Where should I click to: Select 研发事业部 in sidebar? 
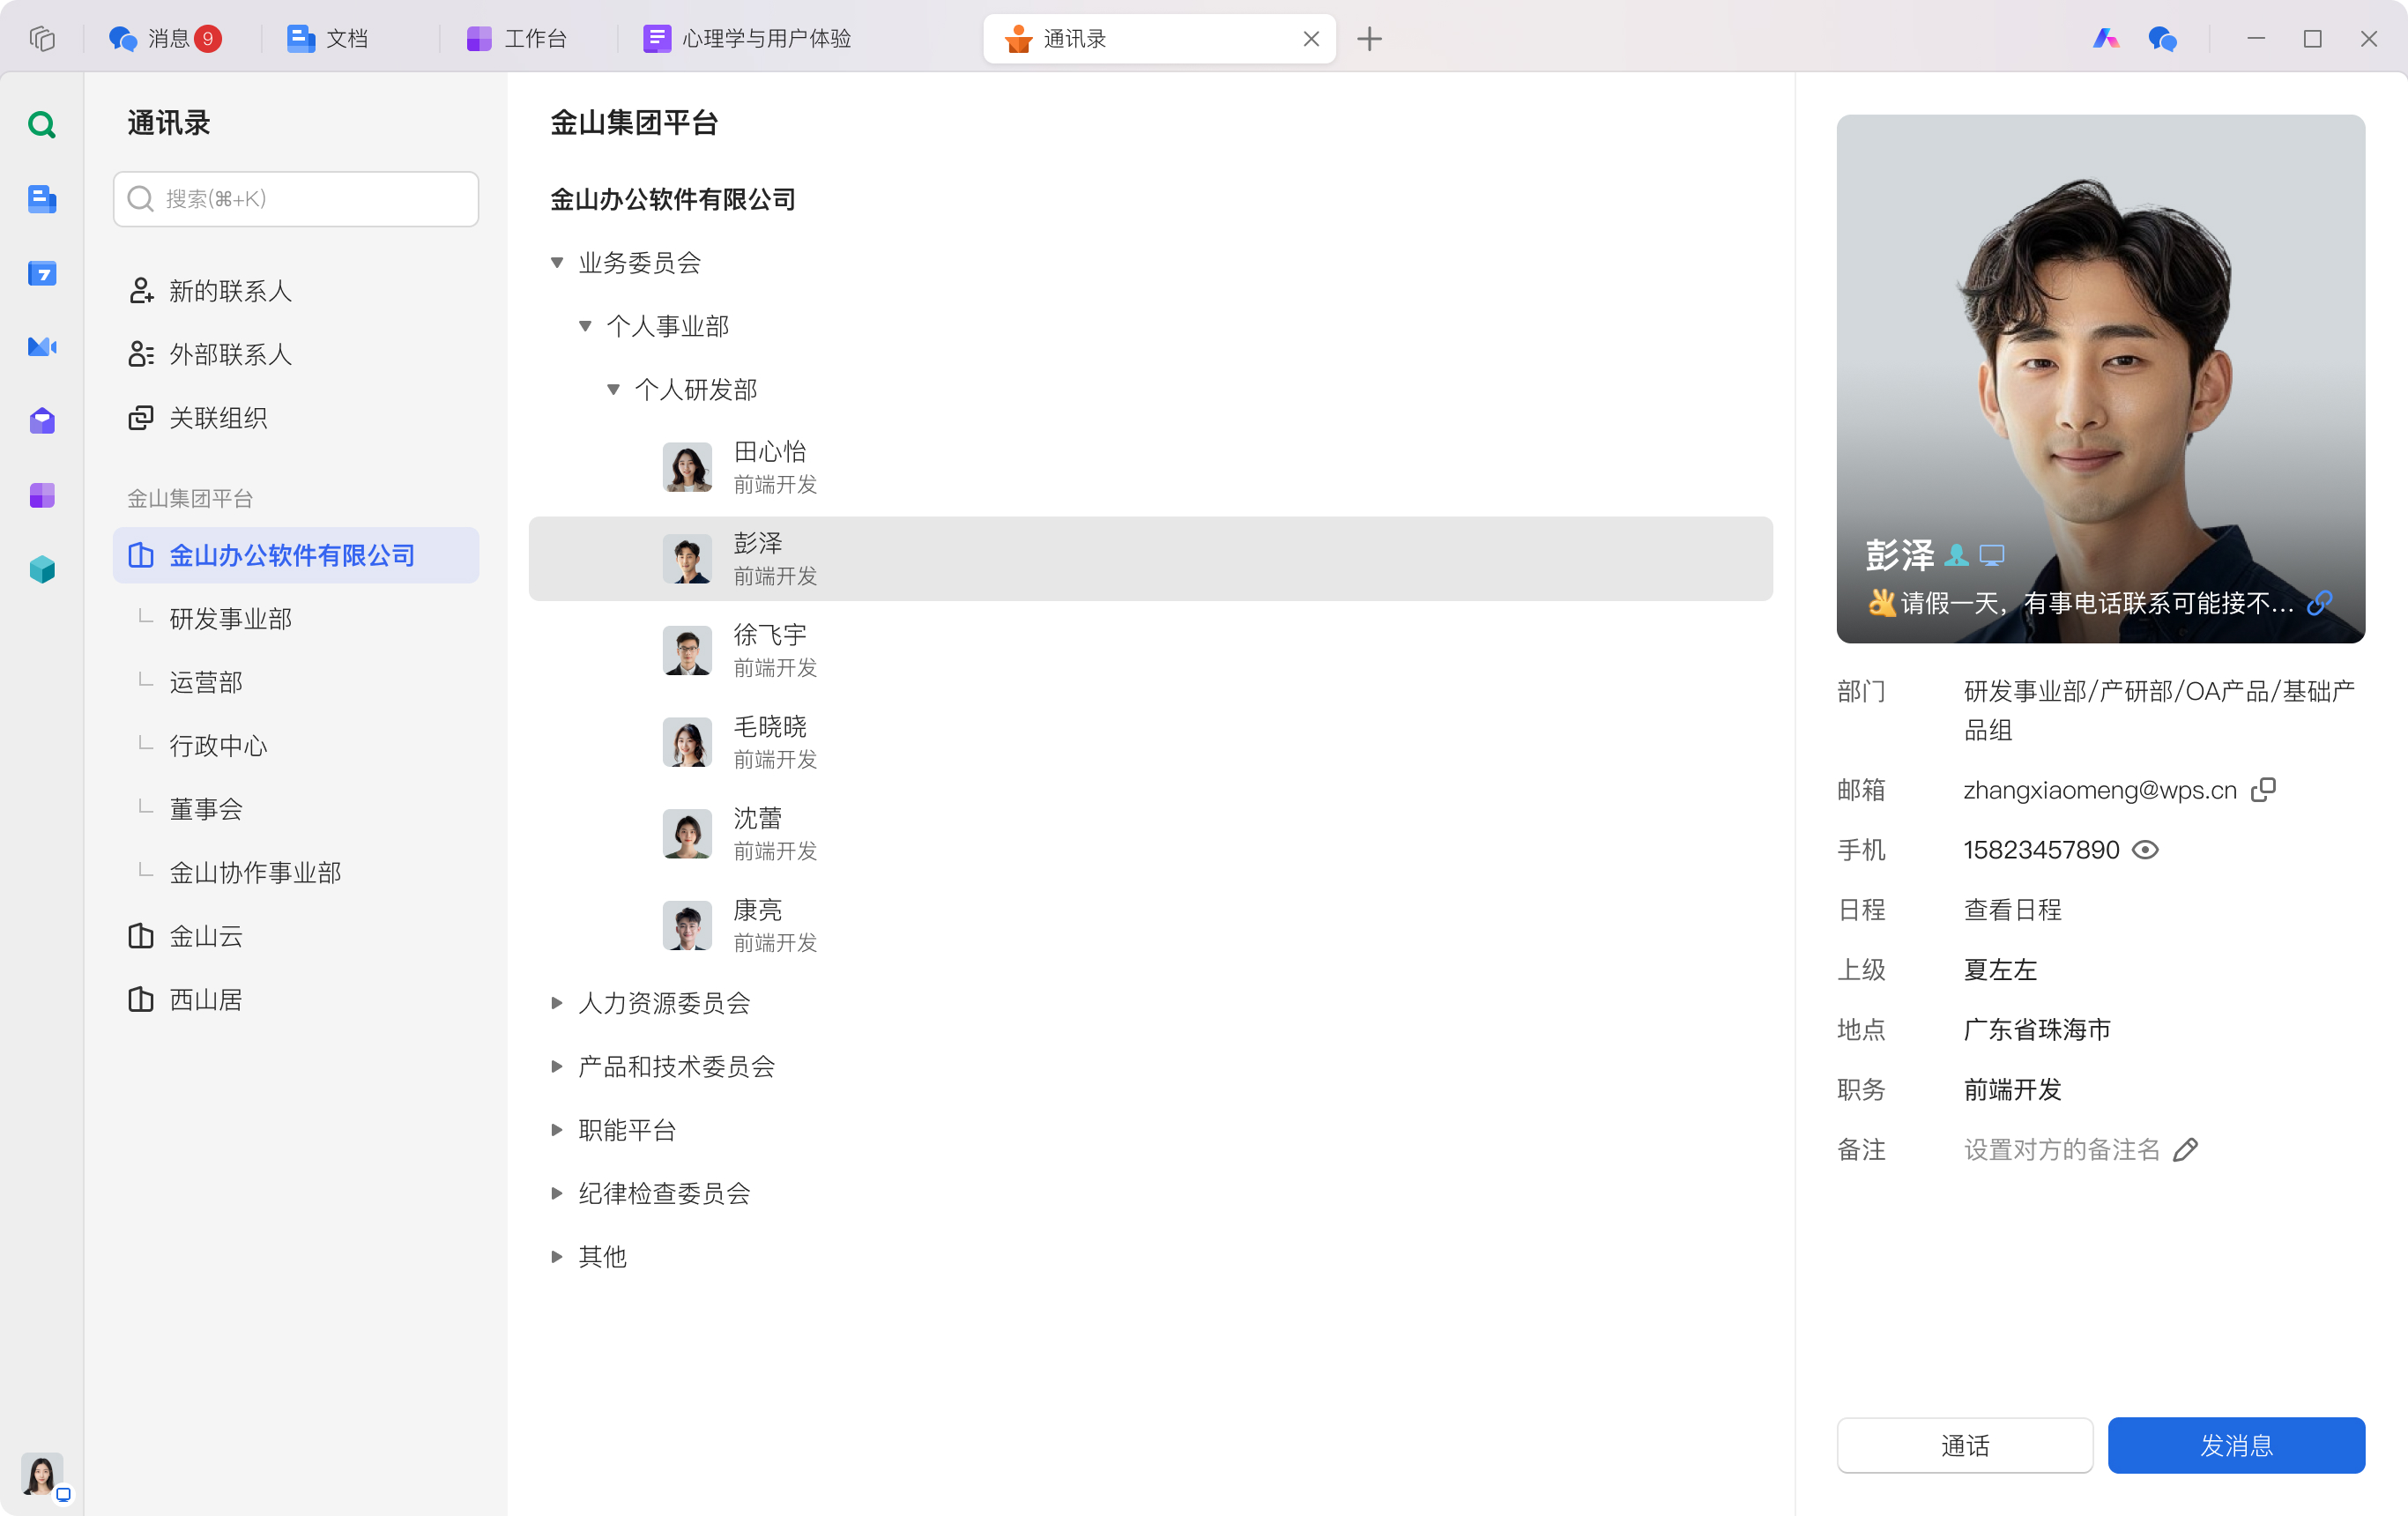pos(295,619)
